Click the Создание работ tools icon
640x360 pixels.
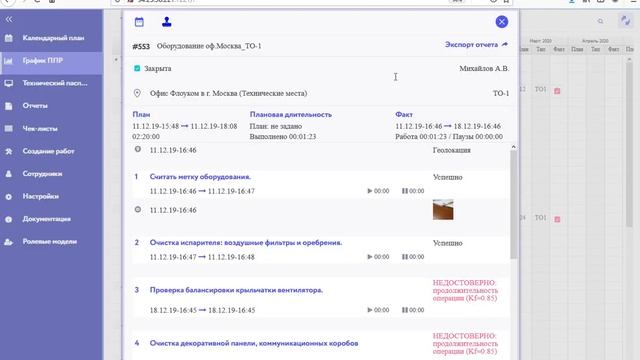9,151
